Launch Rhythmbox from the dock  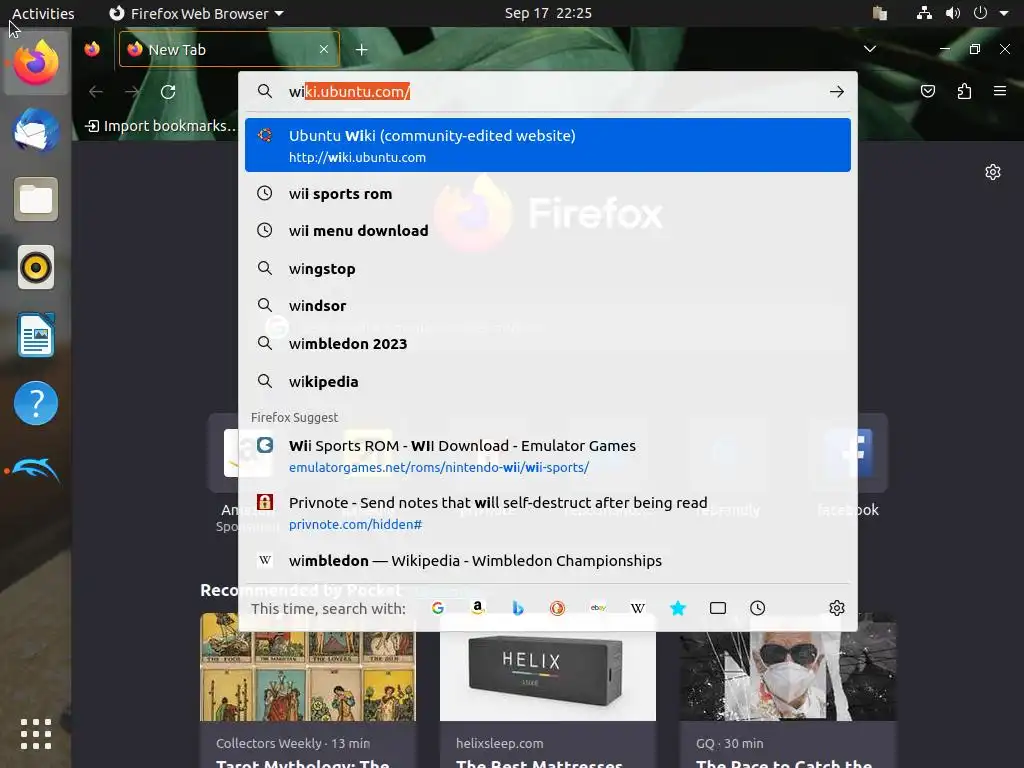[x=36, y=267]
